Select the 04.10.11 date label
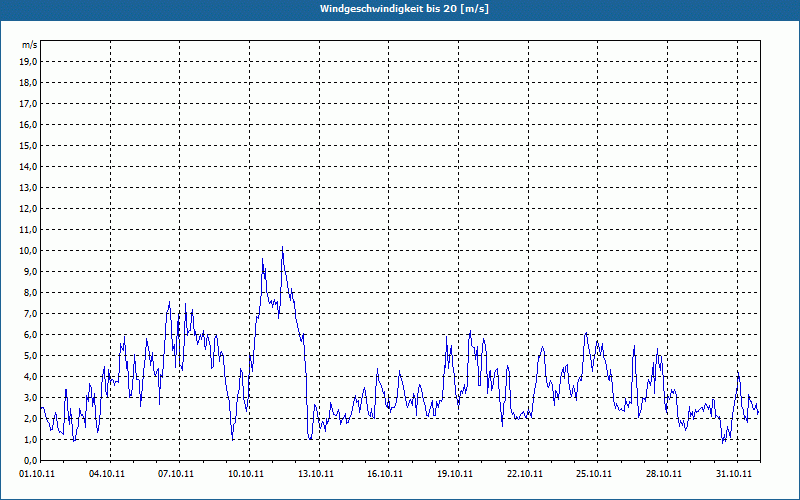Viewport: 800px width, 500px height. pos(106,474)
